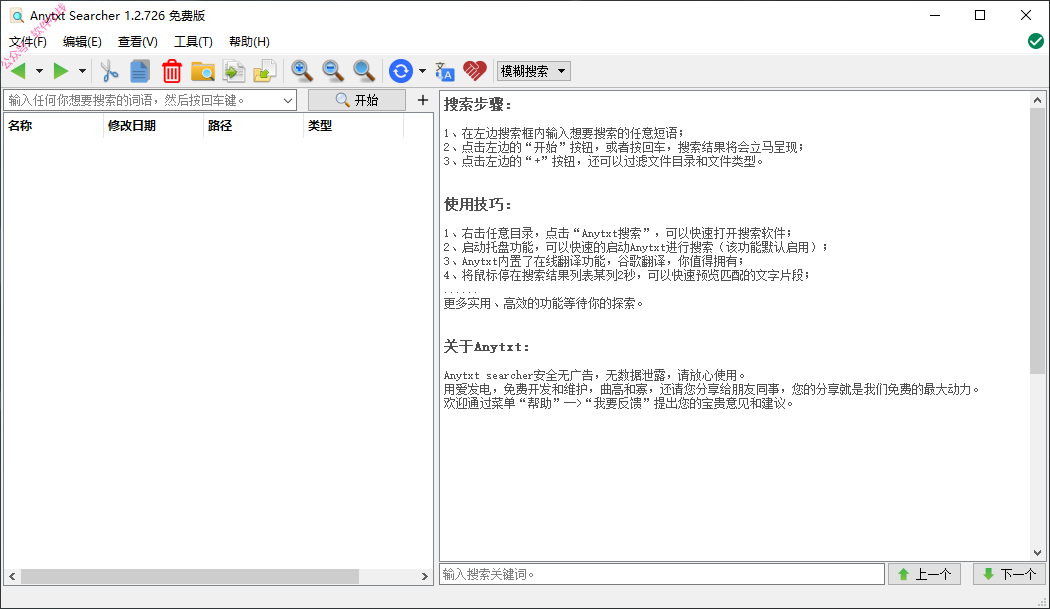
Task: Click the red trash delete icon
Action: (171, 71)
